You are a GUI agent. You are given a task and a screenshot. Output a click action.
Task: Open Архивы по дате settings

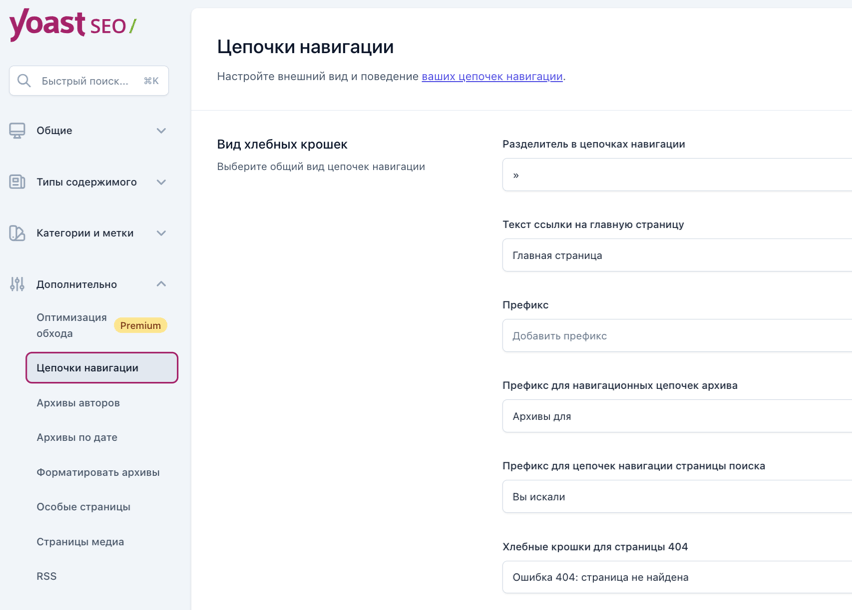pyautogui.click(x=77, y=438)
